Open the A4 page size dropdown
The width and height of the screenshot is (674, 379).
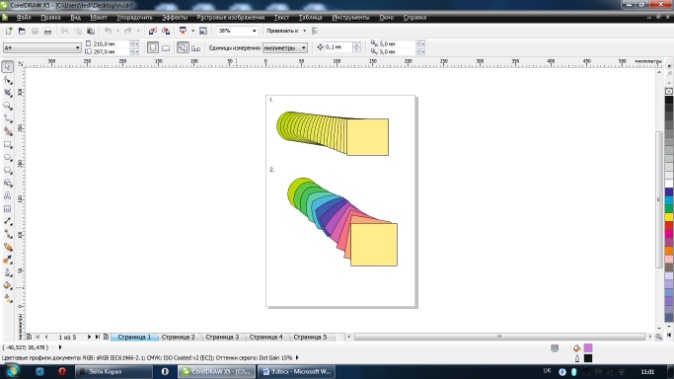[42, 48]
